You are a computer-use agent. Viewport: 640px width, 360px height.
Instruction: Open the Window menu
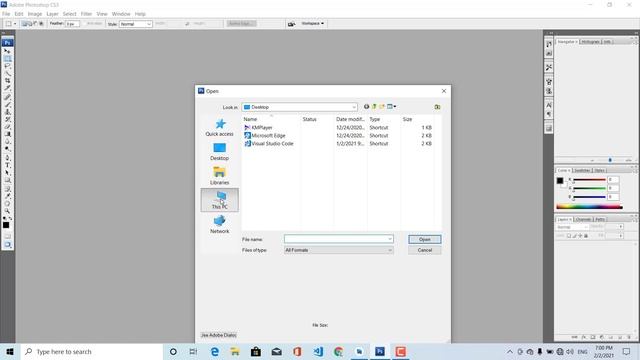pyautogui.click(x=121, y=14)
